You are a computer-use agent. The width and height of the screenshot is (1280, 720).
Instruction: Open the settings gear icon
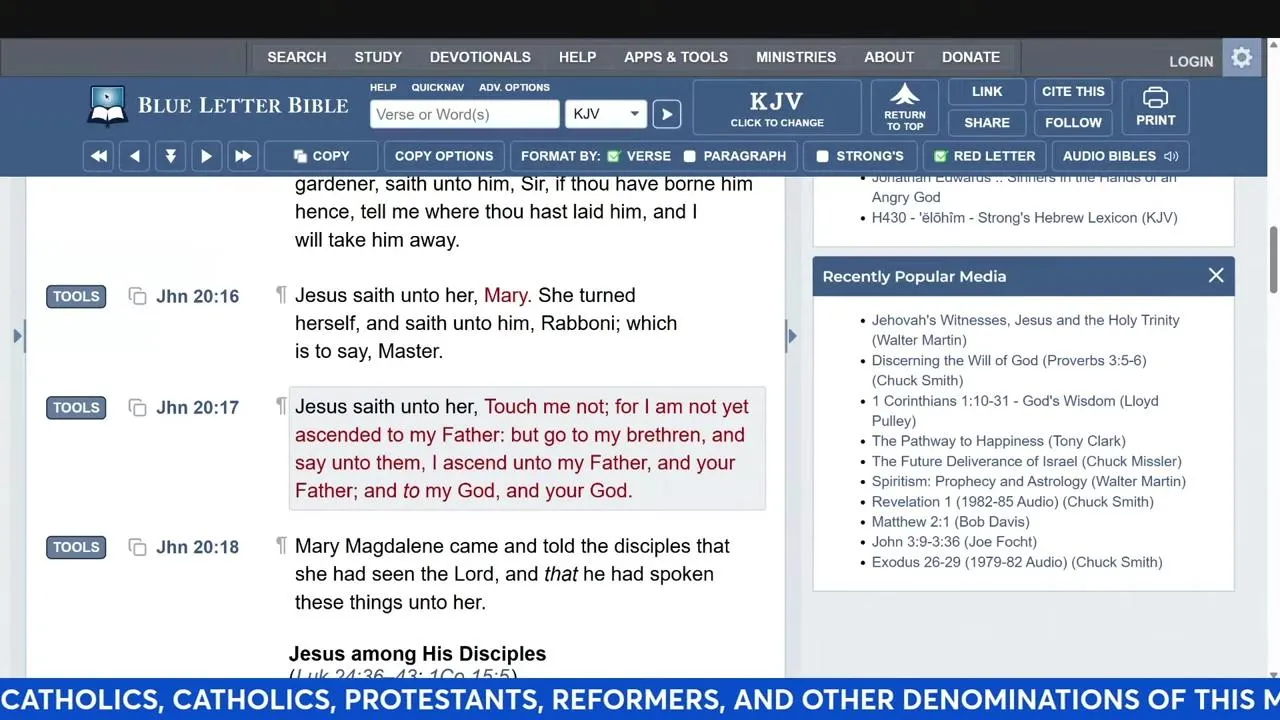[1241, 58]
